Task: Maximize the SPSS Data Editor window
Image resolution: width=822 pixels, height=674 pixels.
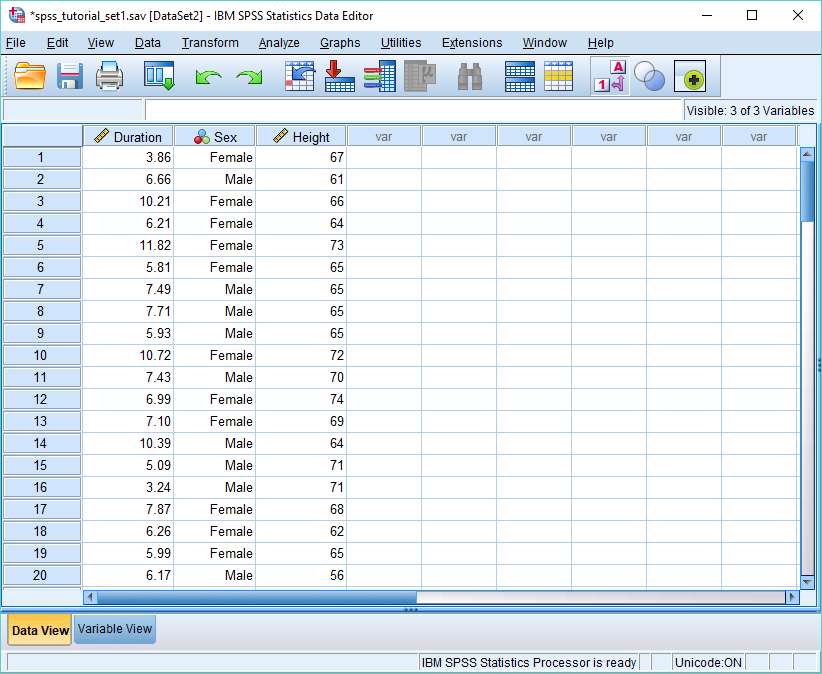Action: click(752, 15)
